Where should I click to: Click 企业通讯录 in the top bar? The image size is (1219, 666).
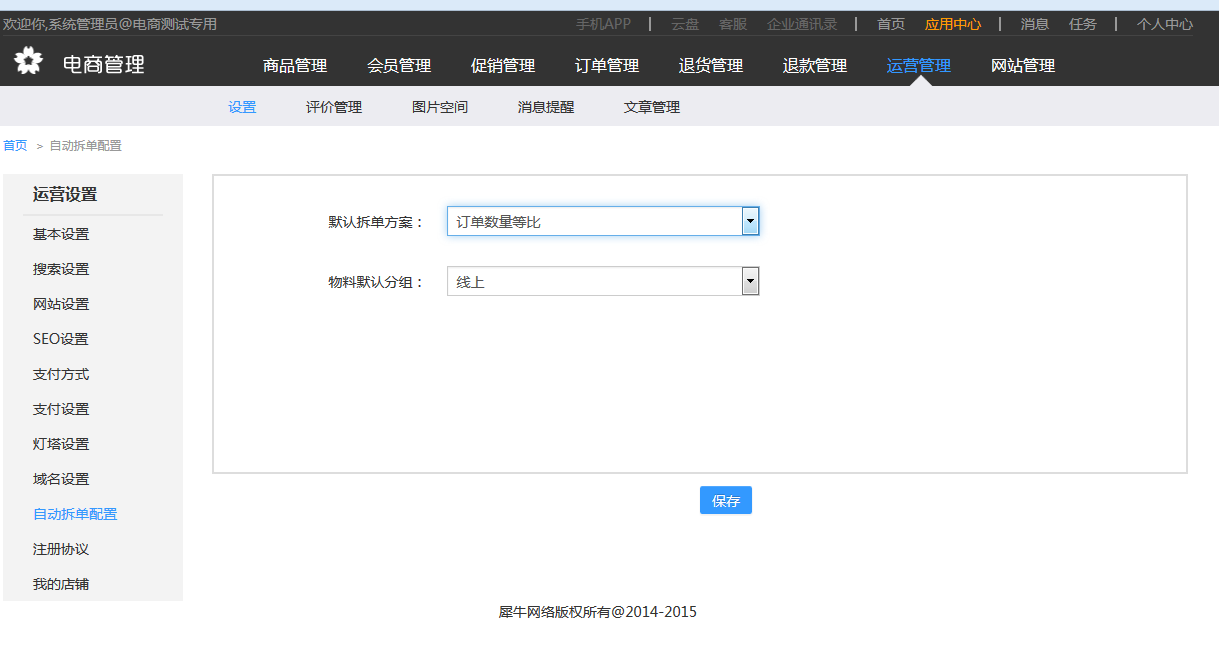802,24
